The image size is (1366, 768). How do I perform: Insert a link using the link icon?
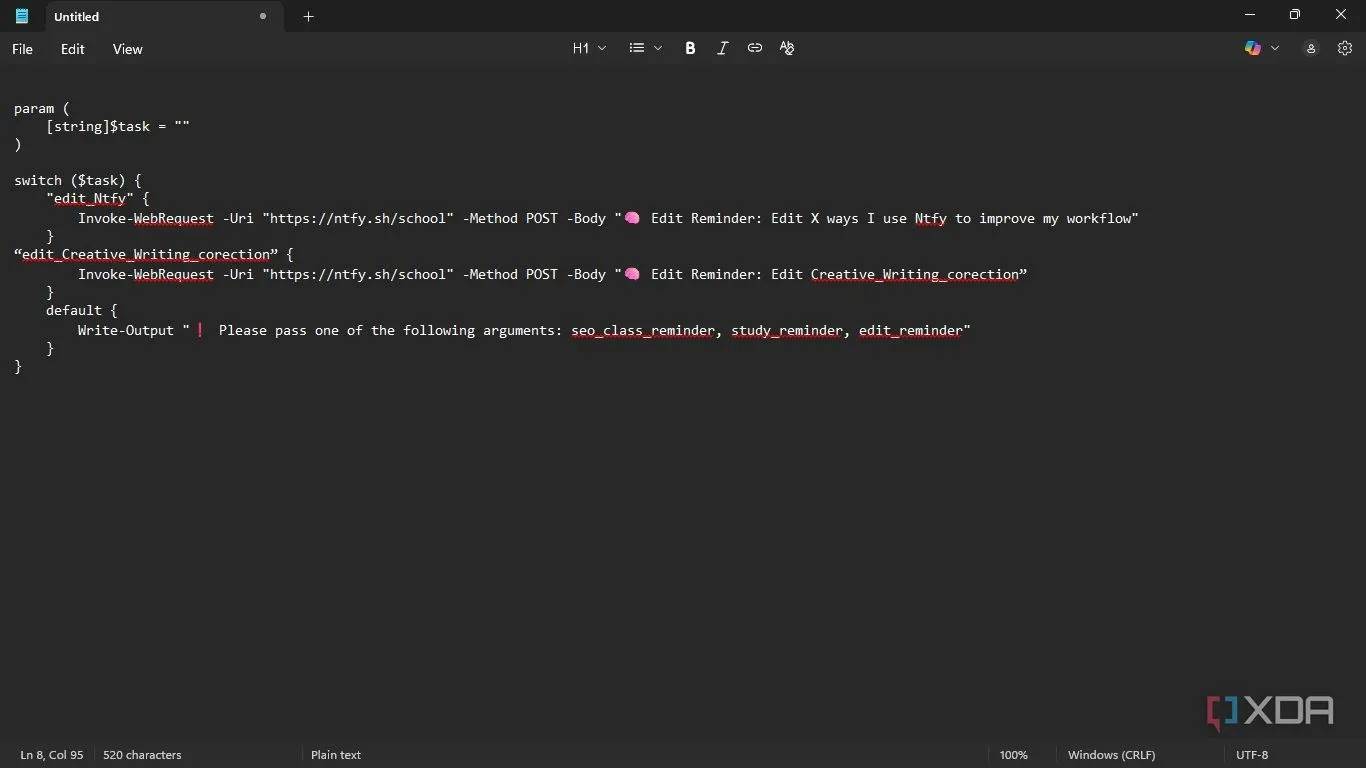[x=755, y=48]
